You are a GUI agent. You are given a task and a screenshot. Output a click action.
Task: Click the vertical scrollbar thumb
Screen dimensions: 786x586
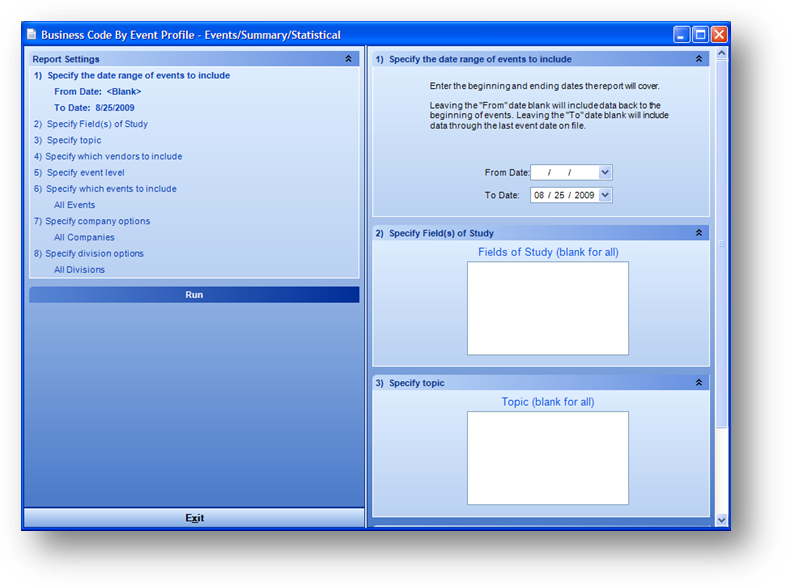(721, 244)
